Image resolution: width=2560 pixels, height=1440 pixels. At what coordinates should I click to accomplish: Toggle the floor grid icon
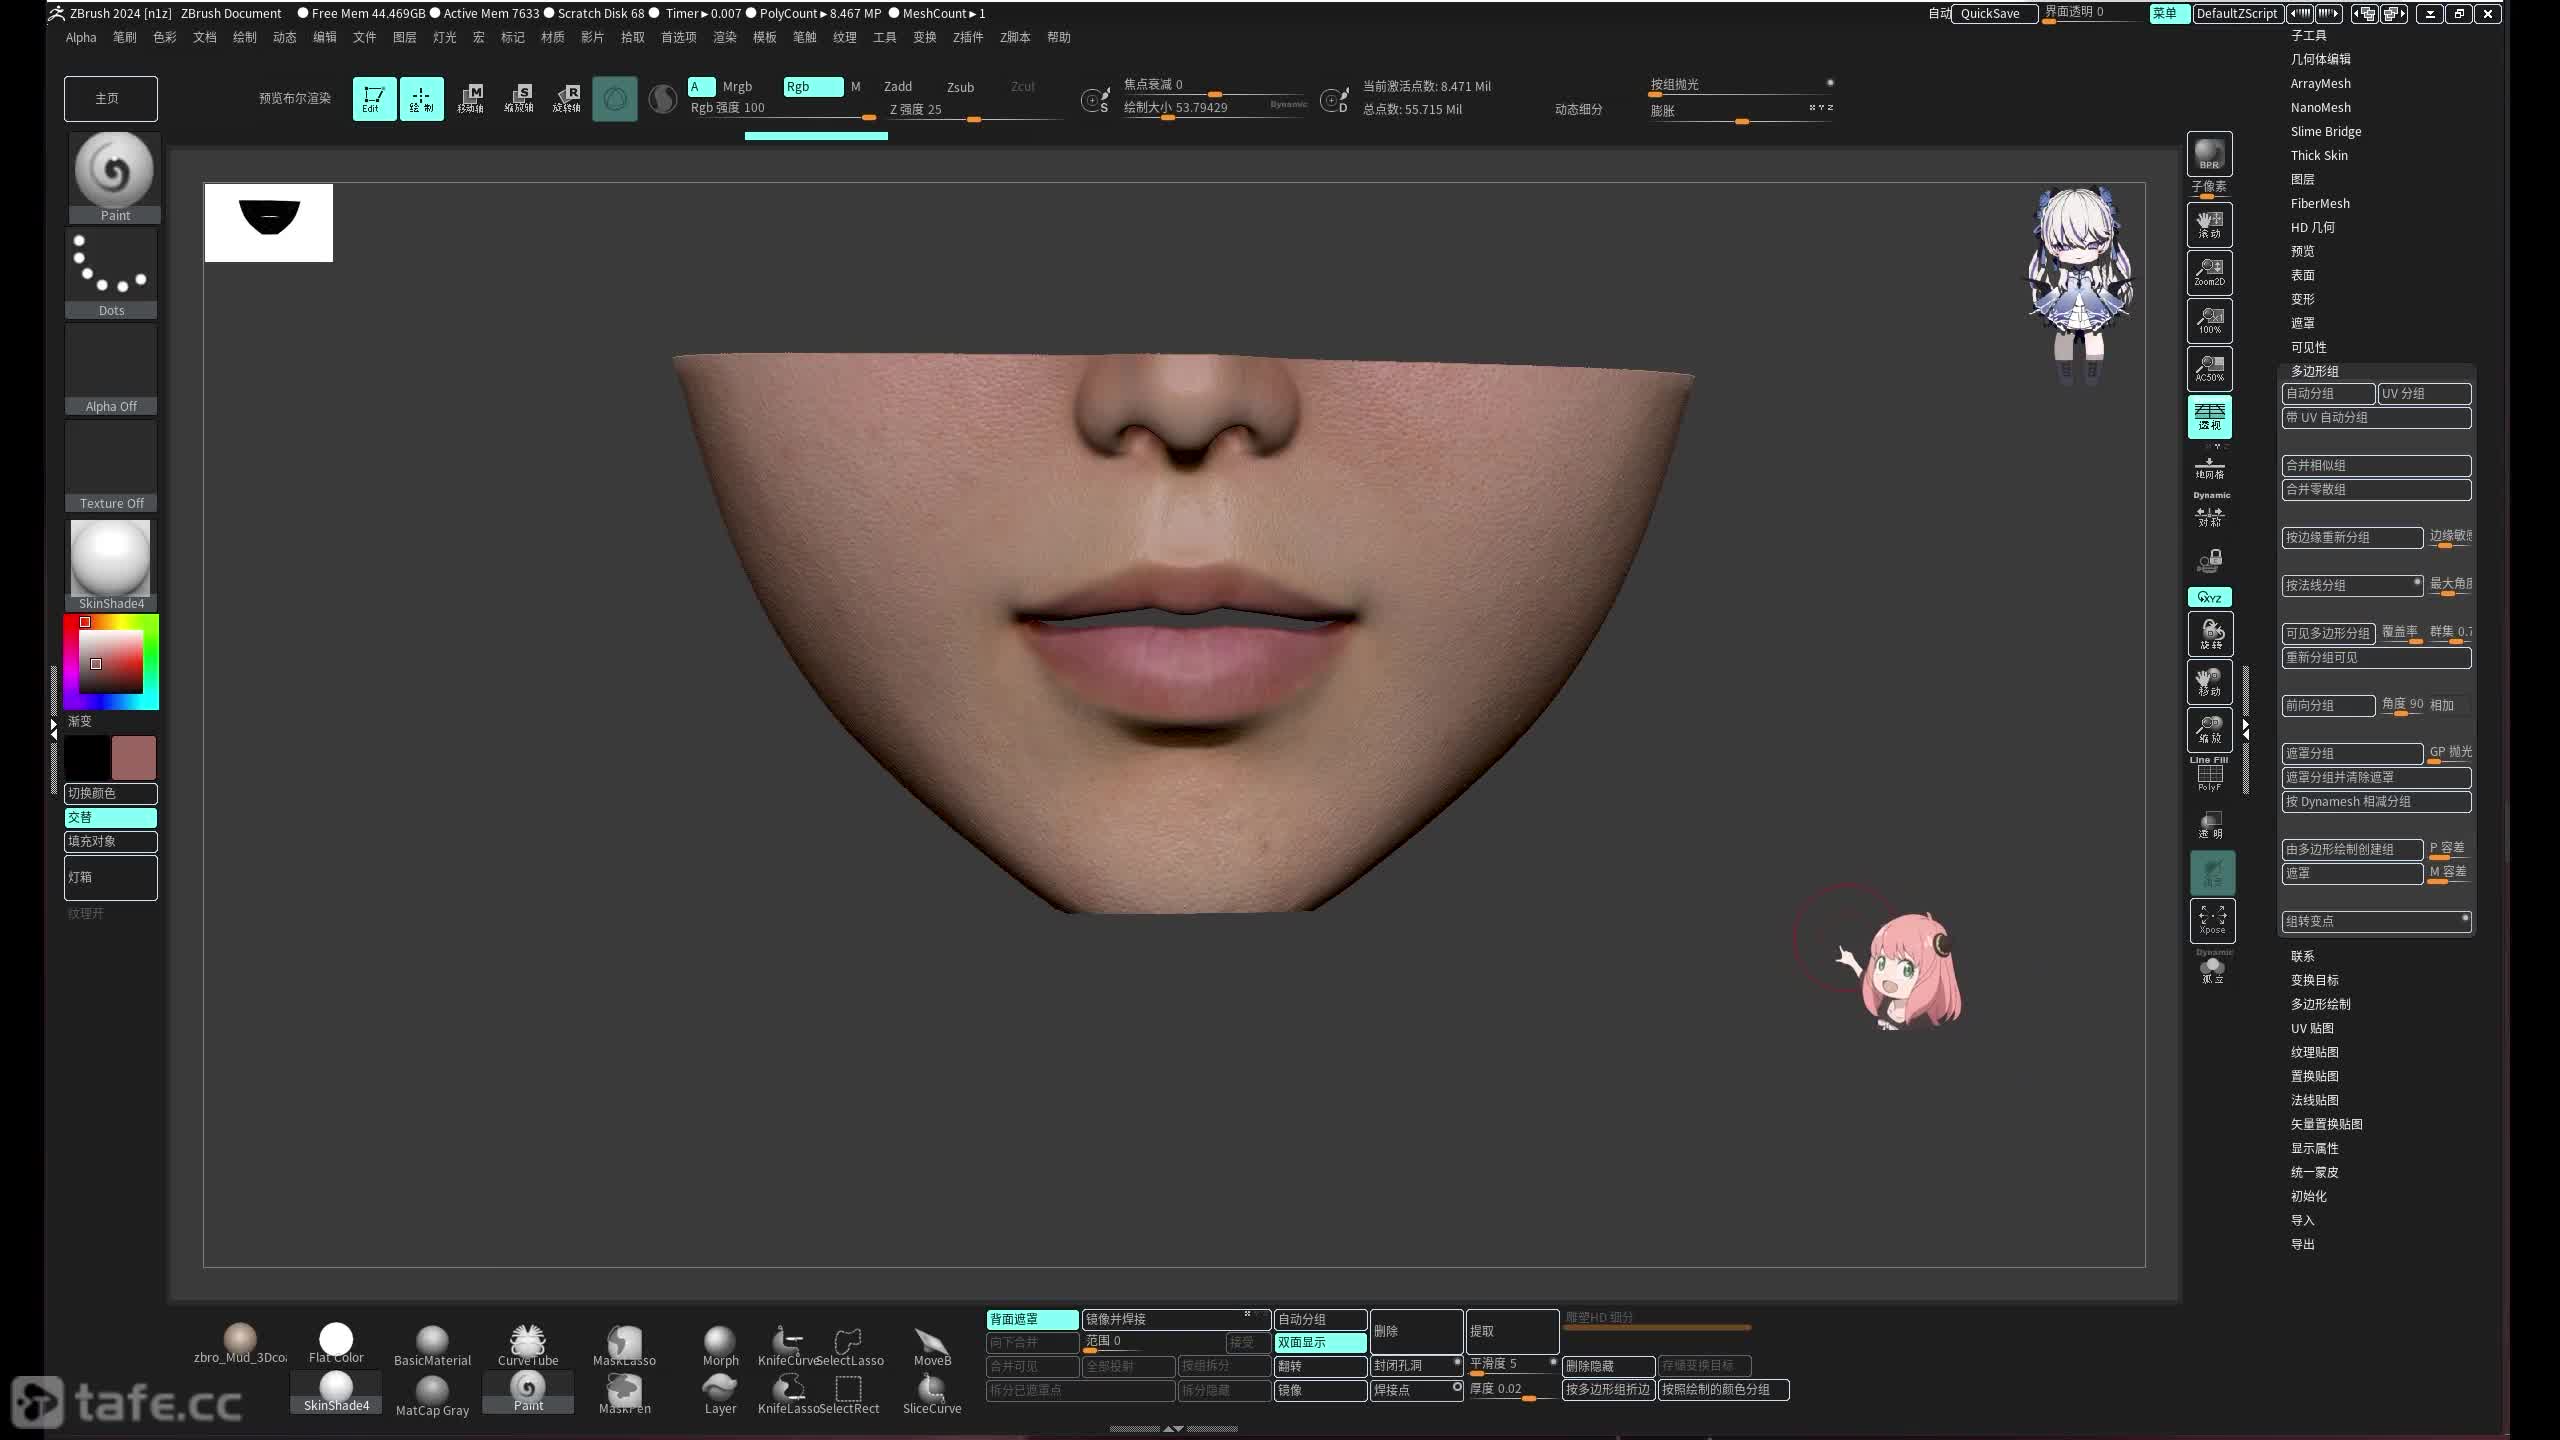2209,468
